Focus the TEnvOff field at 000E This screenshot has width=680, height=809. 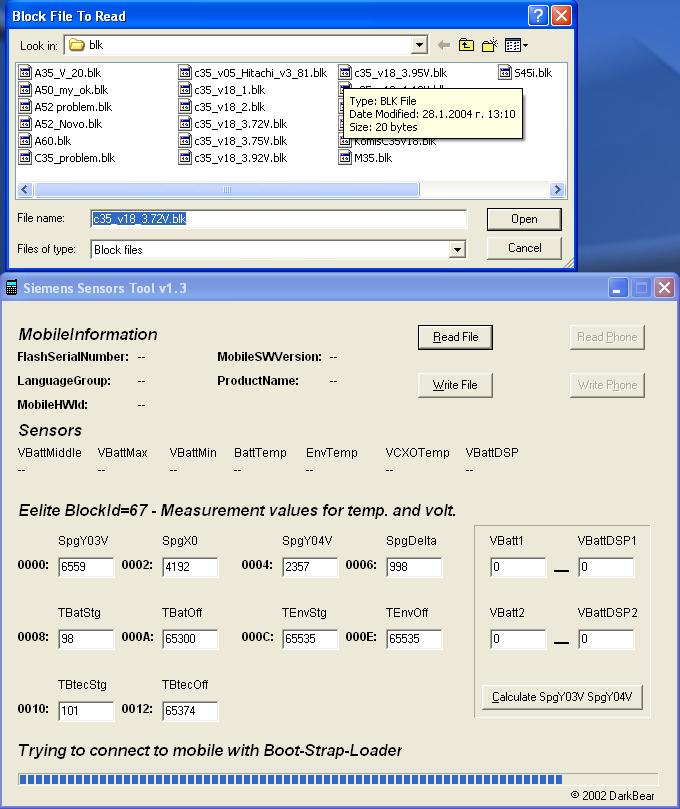click(x=414, y=639)
